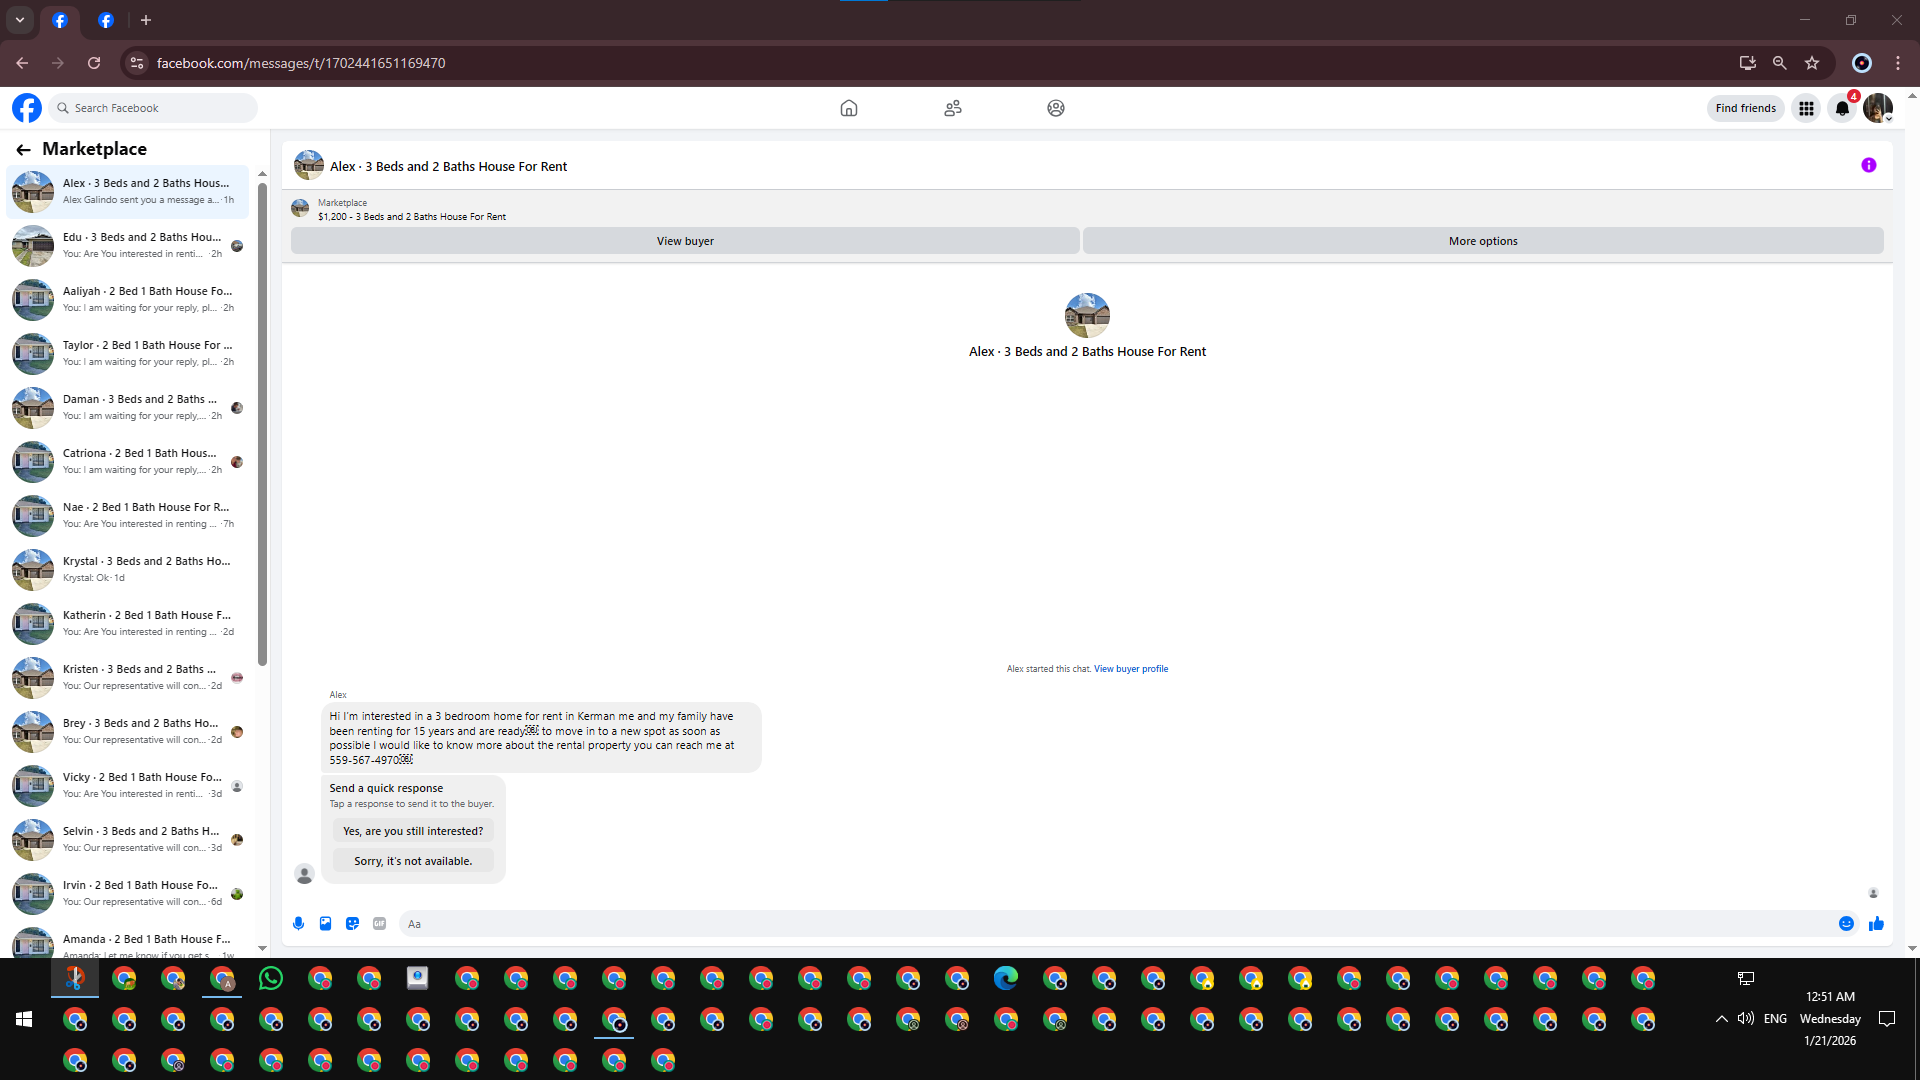1920x1080 pixels.
Task: Open account profile picture menu
Action: pos(1878,108)
